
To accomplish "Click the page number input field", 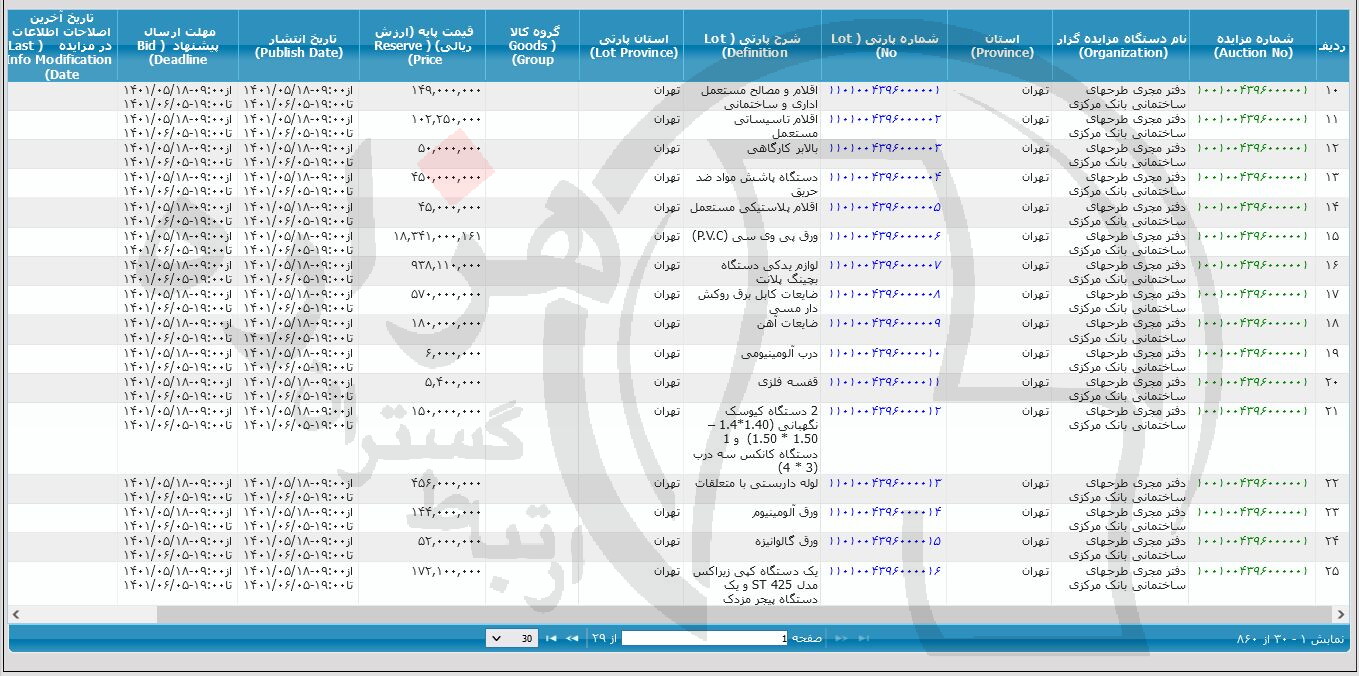I will 705,638.
